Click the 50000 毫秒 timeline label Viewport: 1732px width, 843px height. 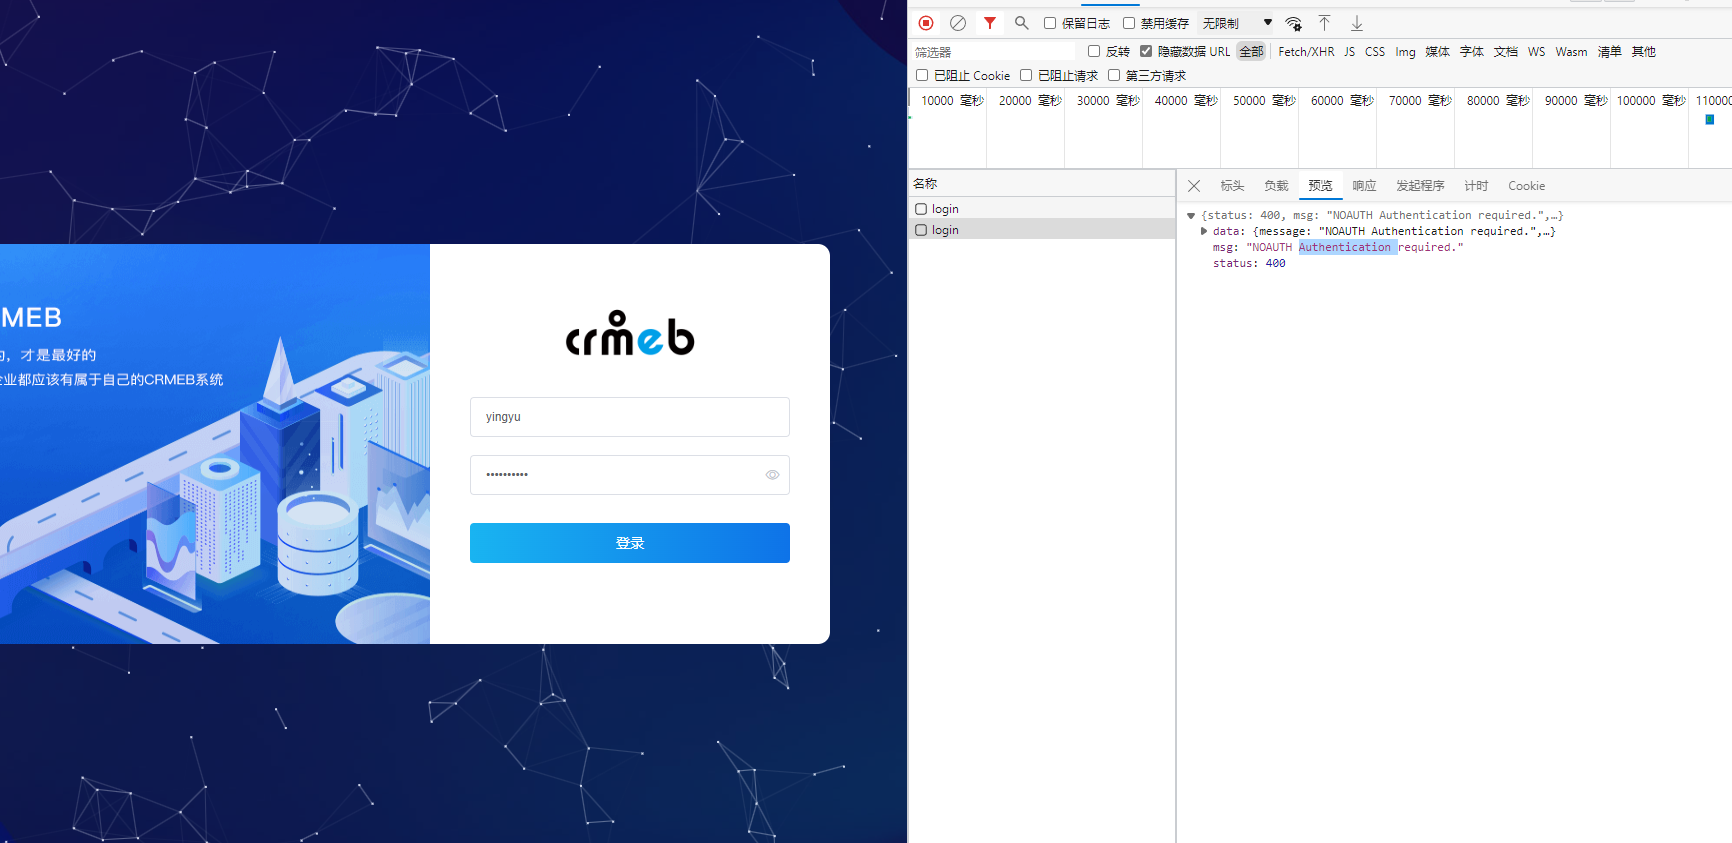point(1264,101)
